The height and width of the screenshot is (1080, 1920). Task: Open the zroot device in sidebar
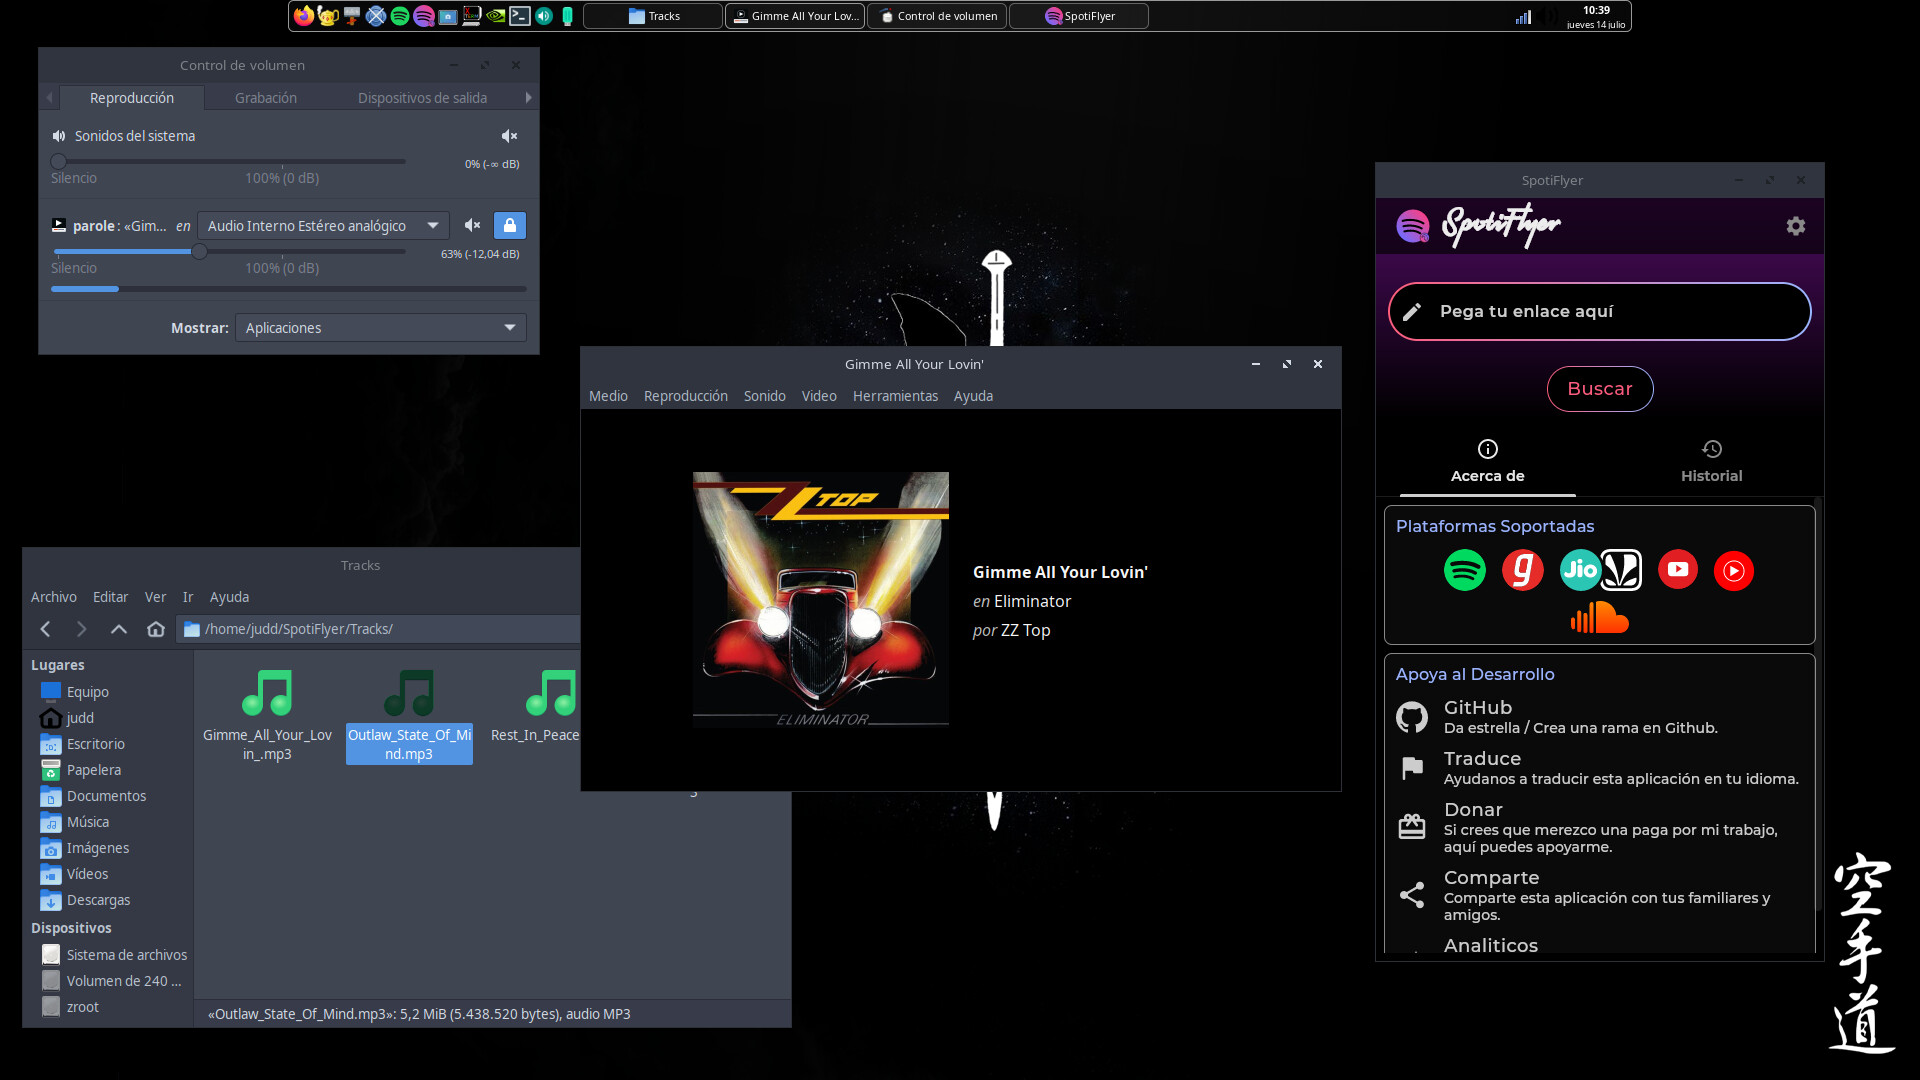point(82,1007)
